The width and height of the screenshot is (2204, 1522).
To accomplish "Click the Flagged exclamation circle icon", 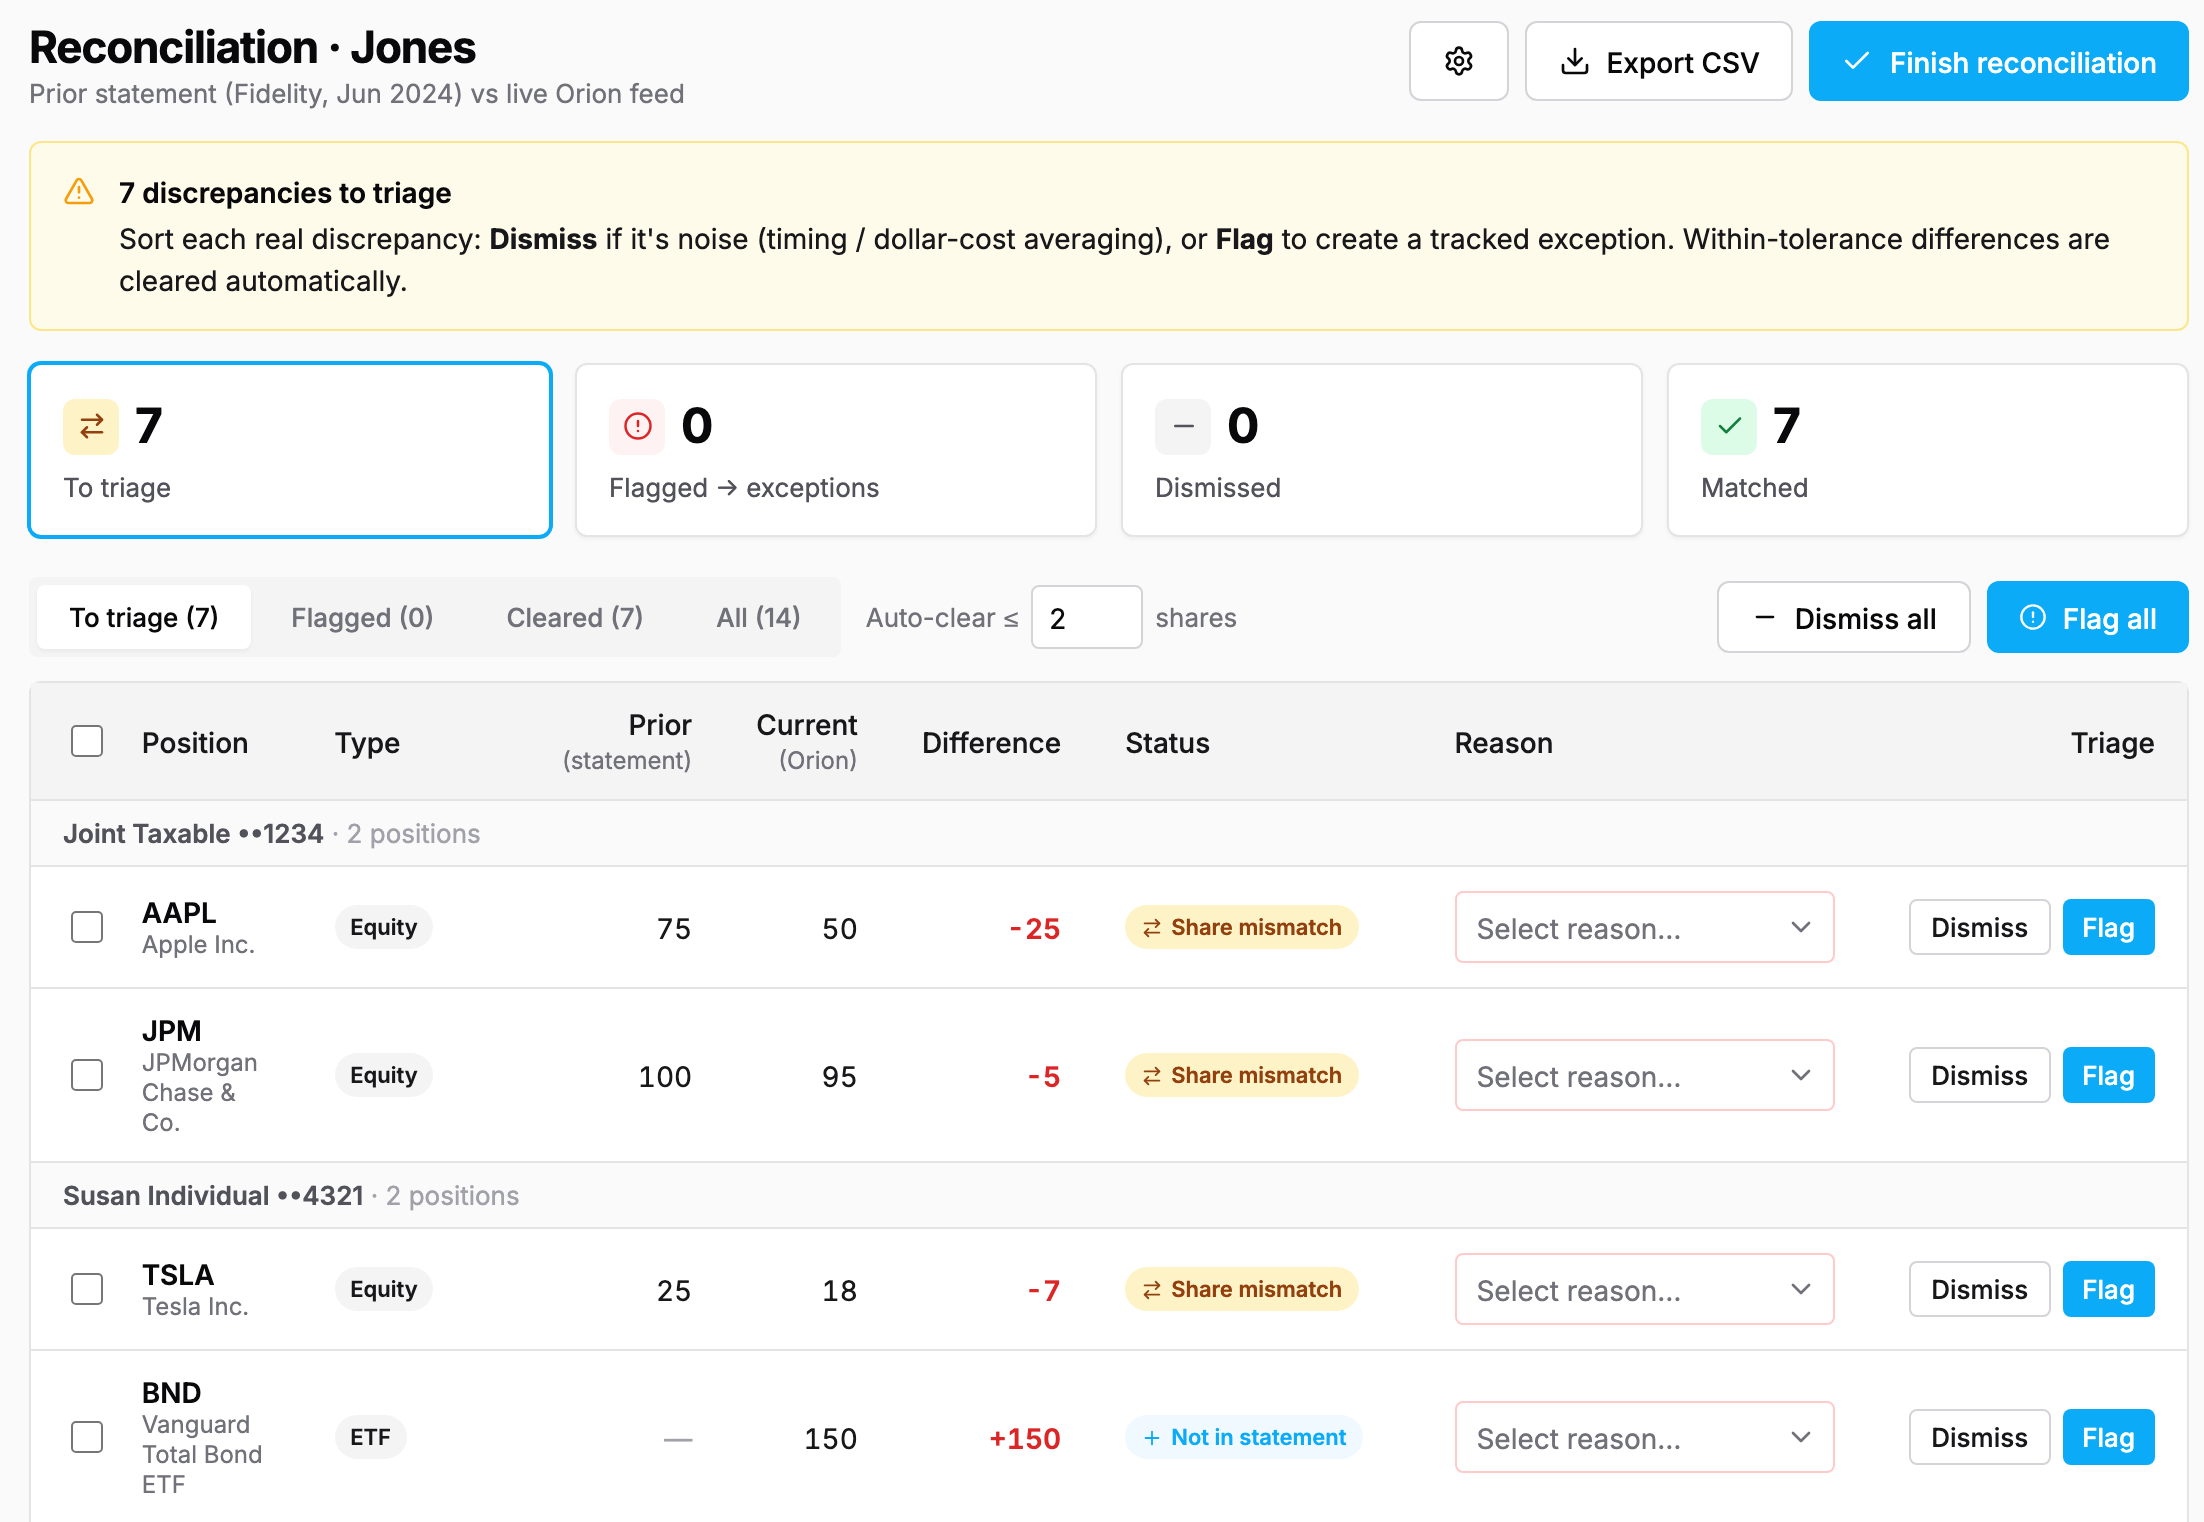I will point(637,427).
